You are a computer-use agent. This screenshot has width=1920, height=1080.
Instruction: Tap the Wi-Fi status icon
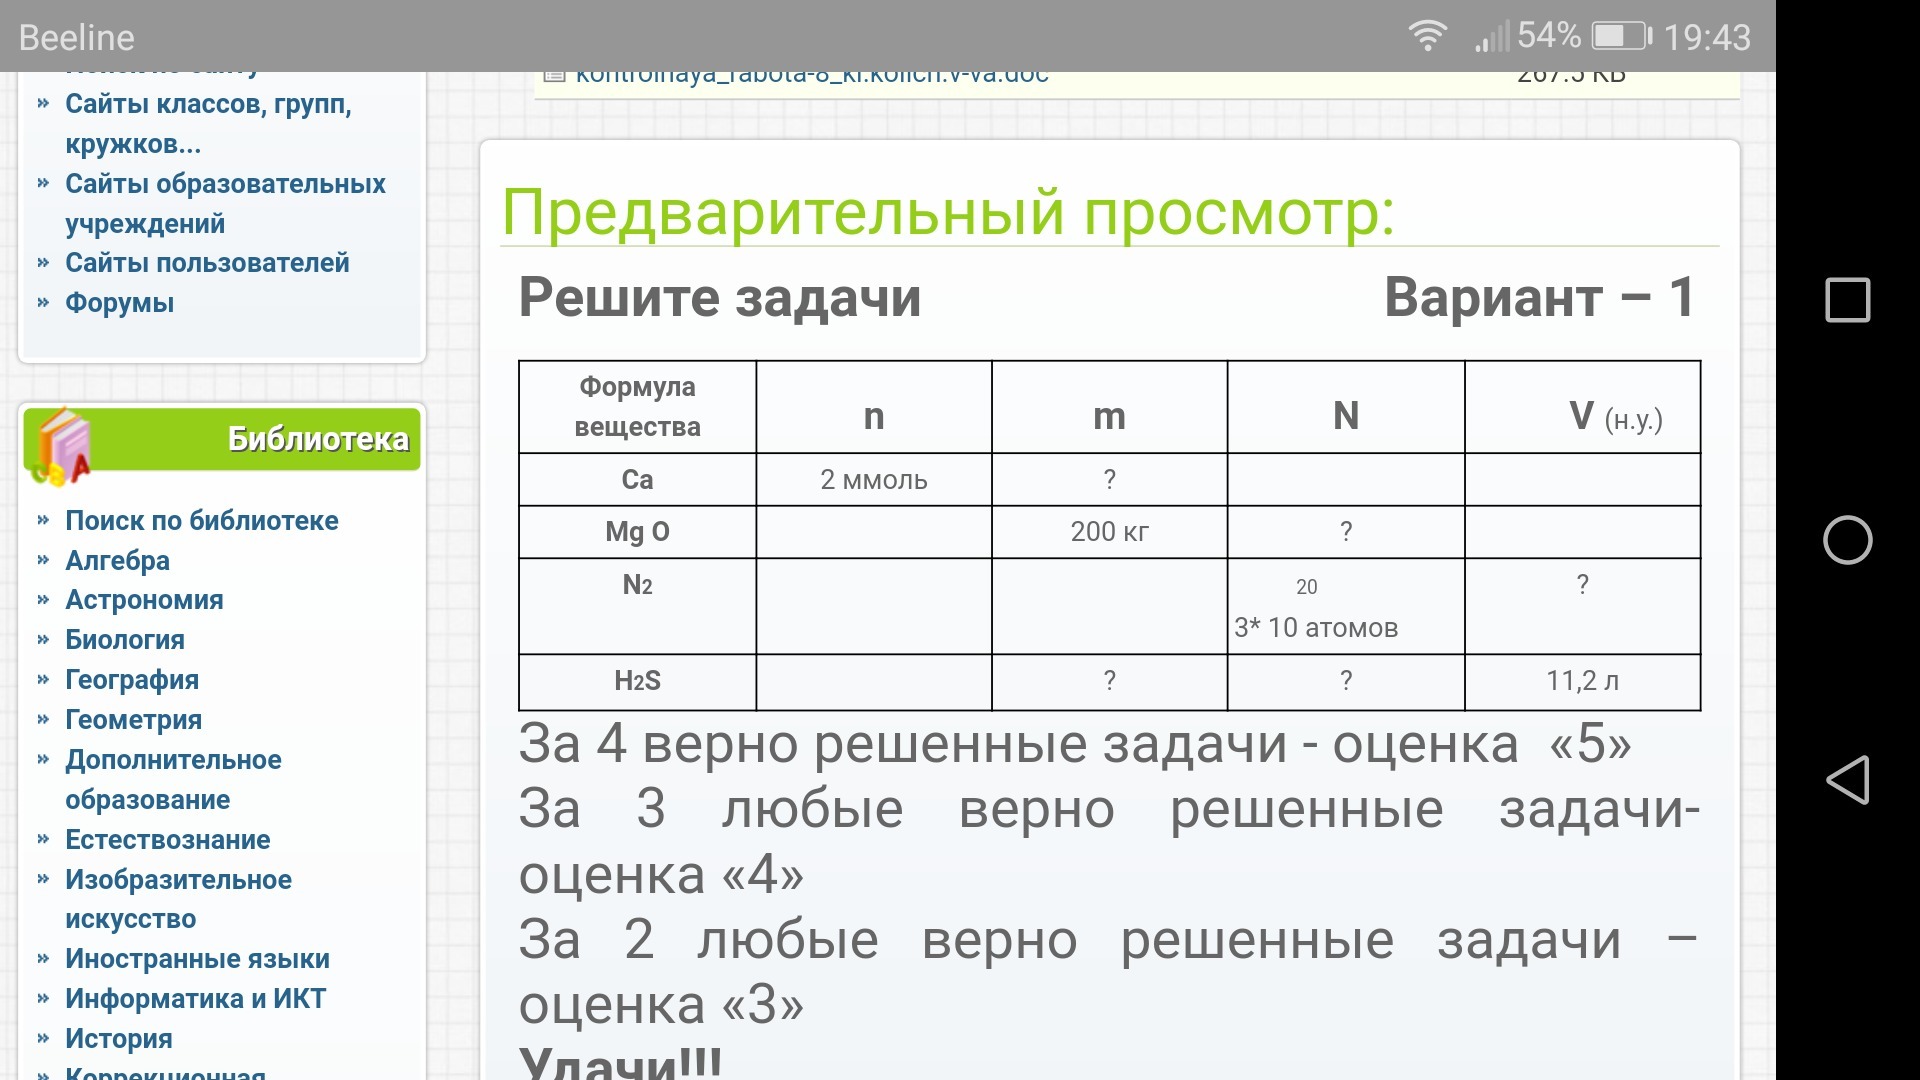(1427, 36)
